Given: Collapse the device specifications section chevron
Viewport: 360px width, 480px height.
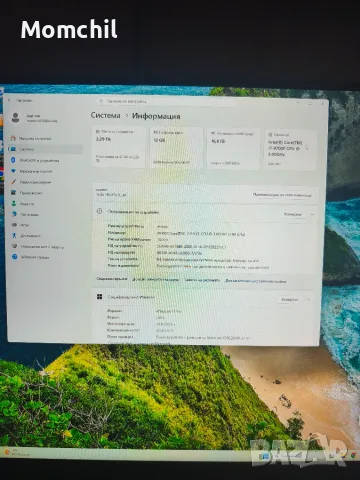Looking at the screenshot, I should coord(312,215).
